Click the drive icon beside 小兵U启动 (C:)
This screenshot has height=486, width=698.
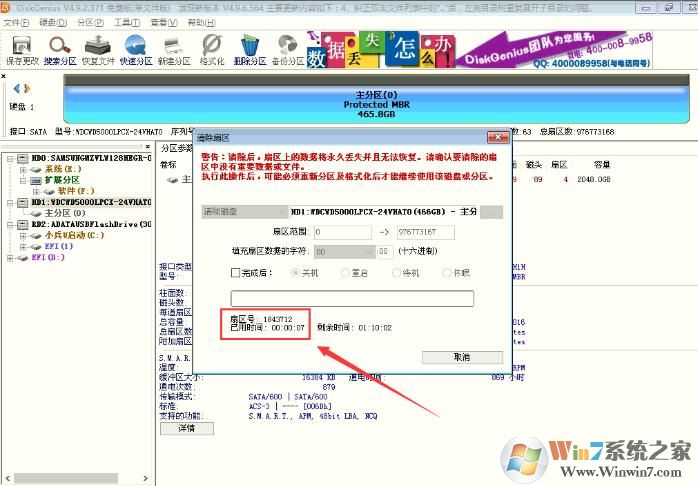pyautogui.click(x=36, y=235)
